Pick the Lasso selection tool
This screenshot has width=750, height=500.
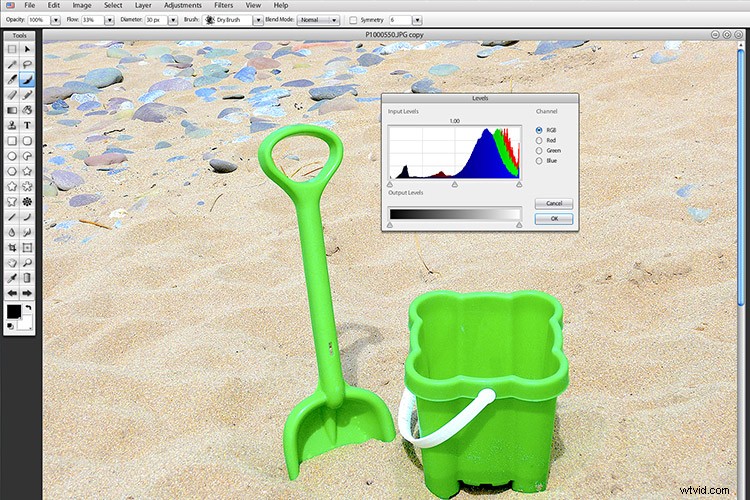(28, 63)
